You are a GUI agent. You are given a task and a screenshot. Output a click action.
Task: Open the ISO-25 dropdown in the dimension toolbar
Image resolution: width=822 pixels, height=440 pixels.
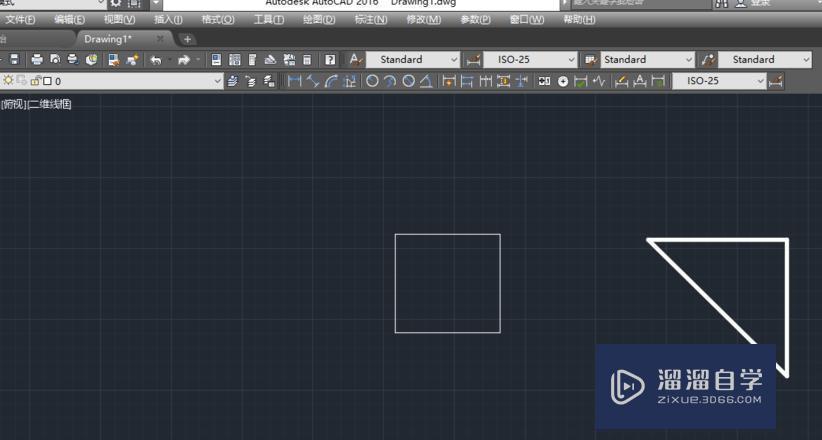pos(761,81)
